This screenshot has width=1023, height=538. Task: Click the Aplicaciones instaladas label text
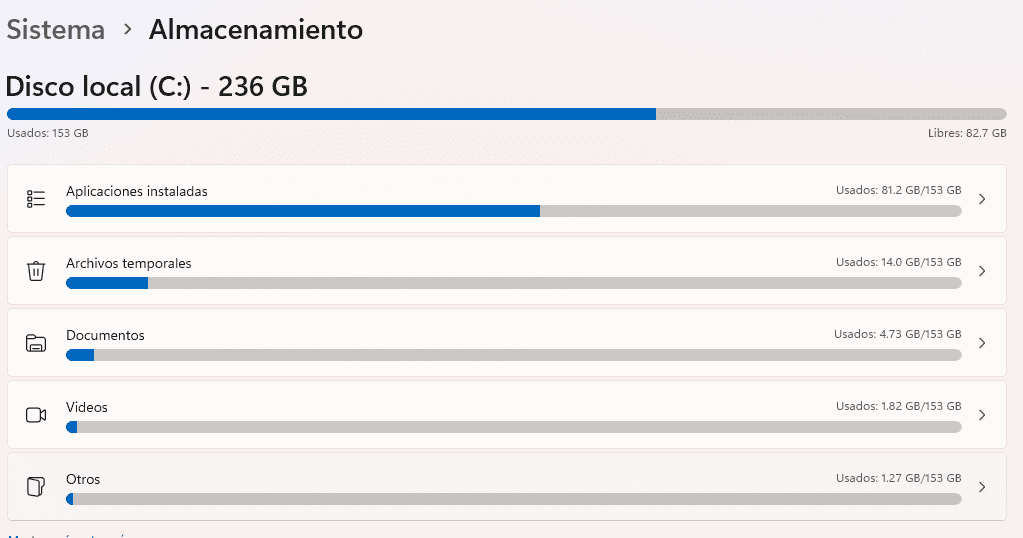point(136,192)
